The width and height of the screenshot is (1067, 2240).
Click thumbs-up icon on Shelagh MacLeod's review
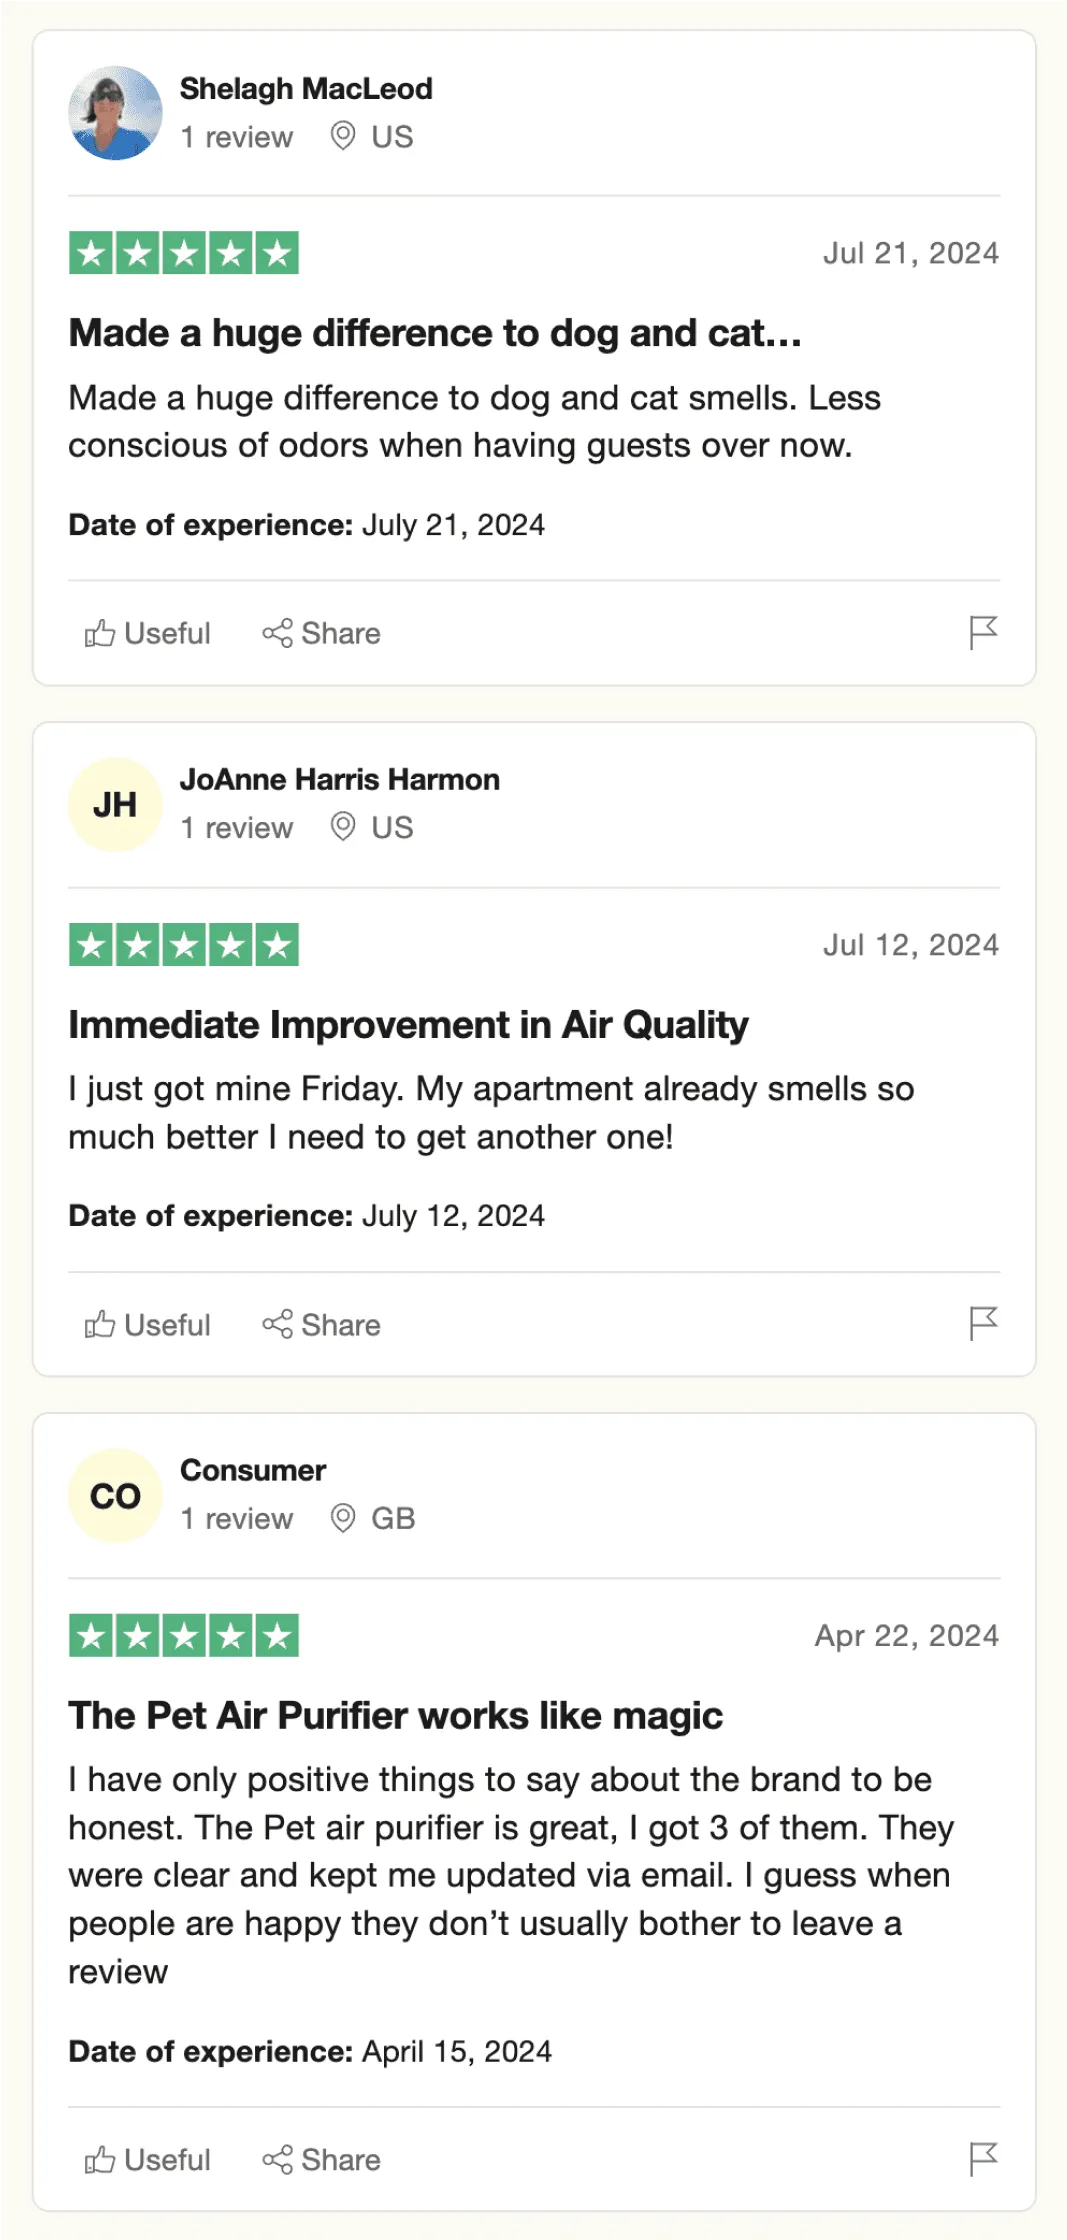pos(99,633)
